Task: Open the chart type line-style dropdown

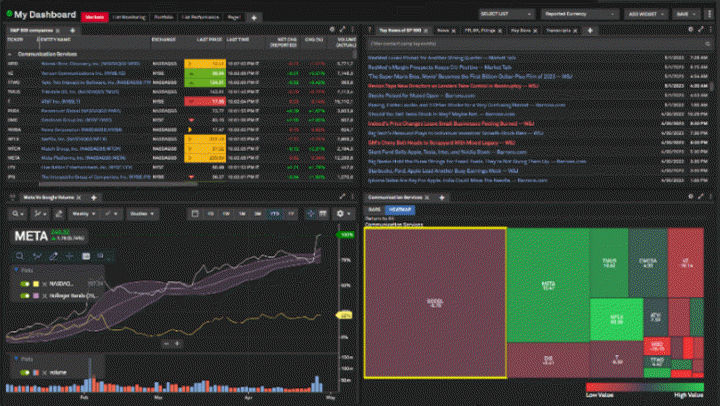Action: pyautogui.click(x=112, y=214)
